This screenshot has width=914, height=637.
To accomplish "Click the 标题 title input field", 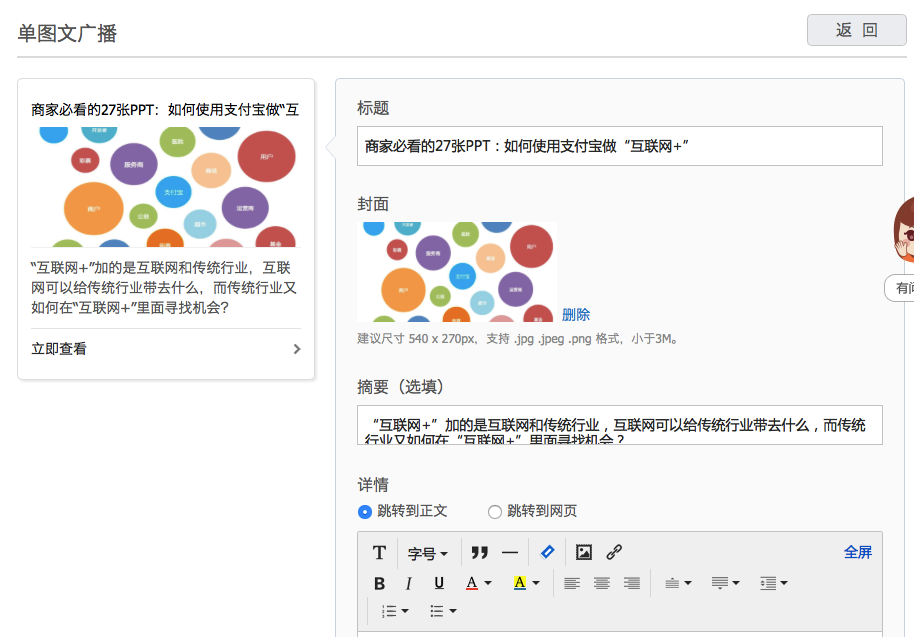I will (620, 146).
